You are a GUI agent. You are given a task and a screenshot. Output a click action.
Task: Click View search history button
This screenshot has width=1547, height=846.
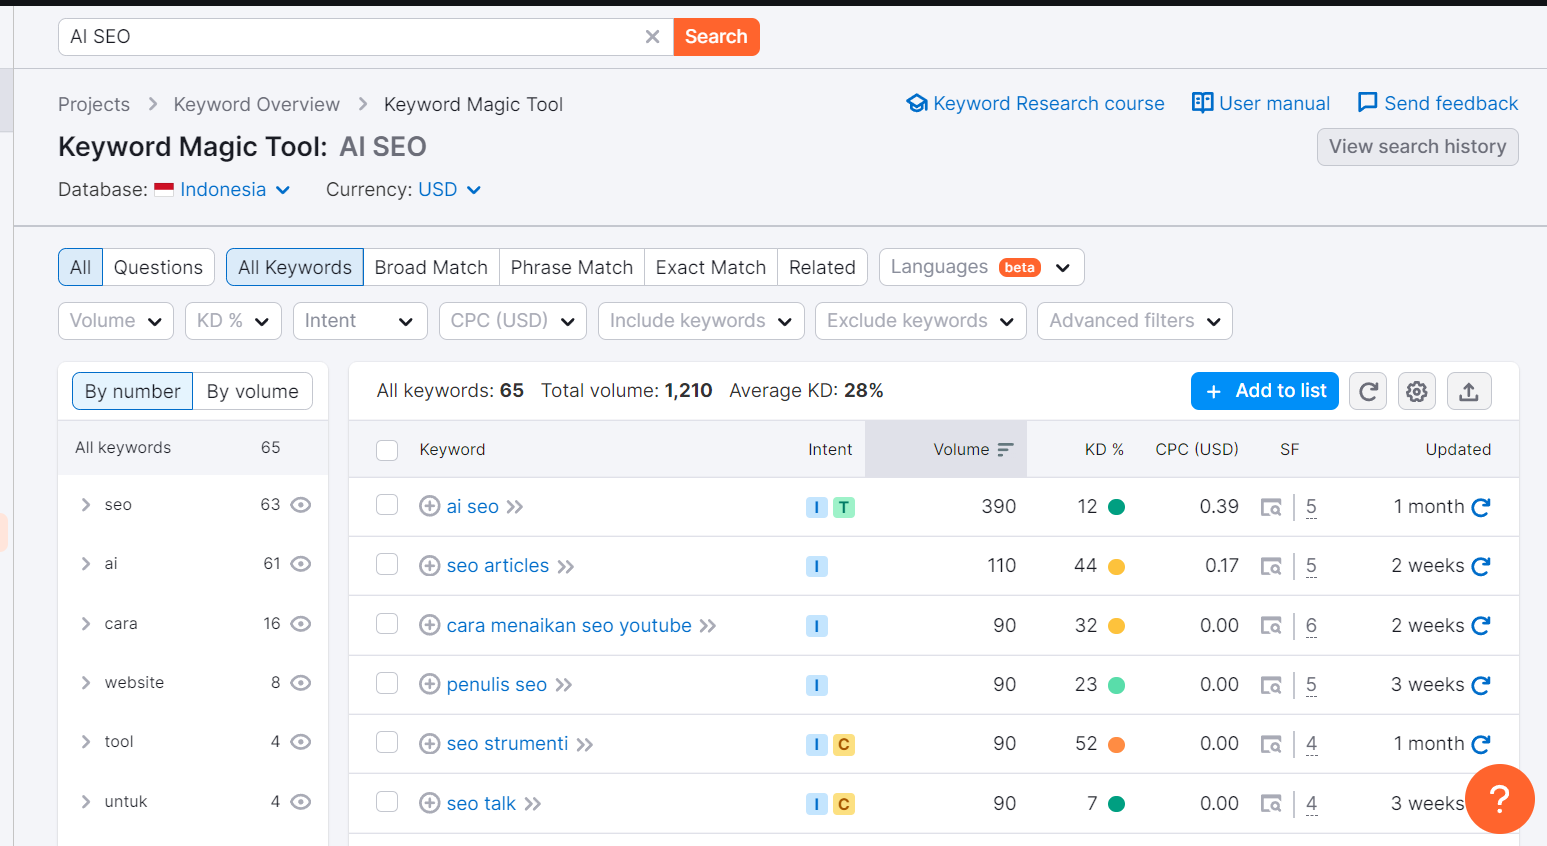point(1418,147)
